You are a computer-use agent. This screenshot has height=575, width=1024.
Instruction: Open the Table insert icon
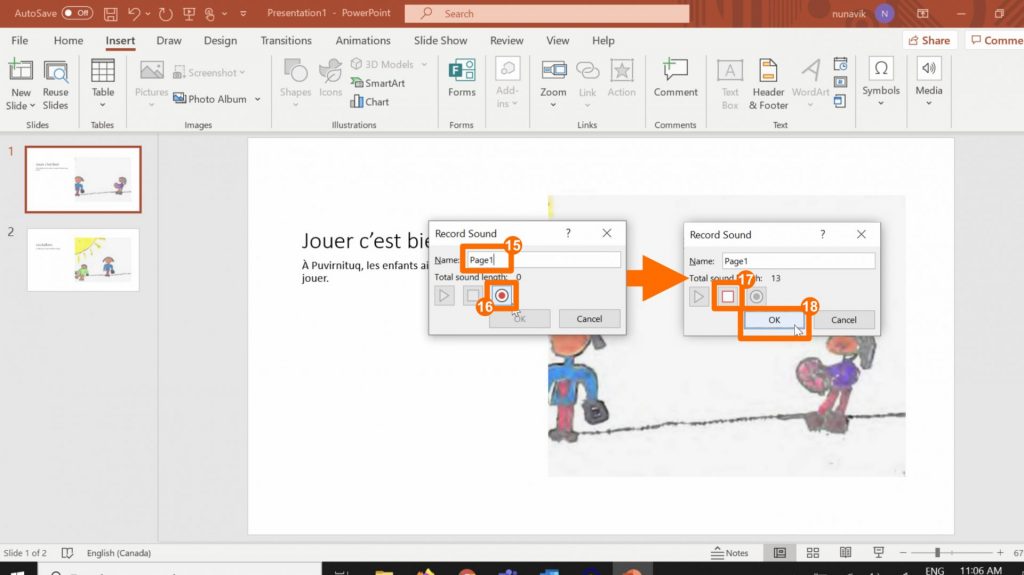[103, 73]
